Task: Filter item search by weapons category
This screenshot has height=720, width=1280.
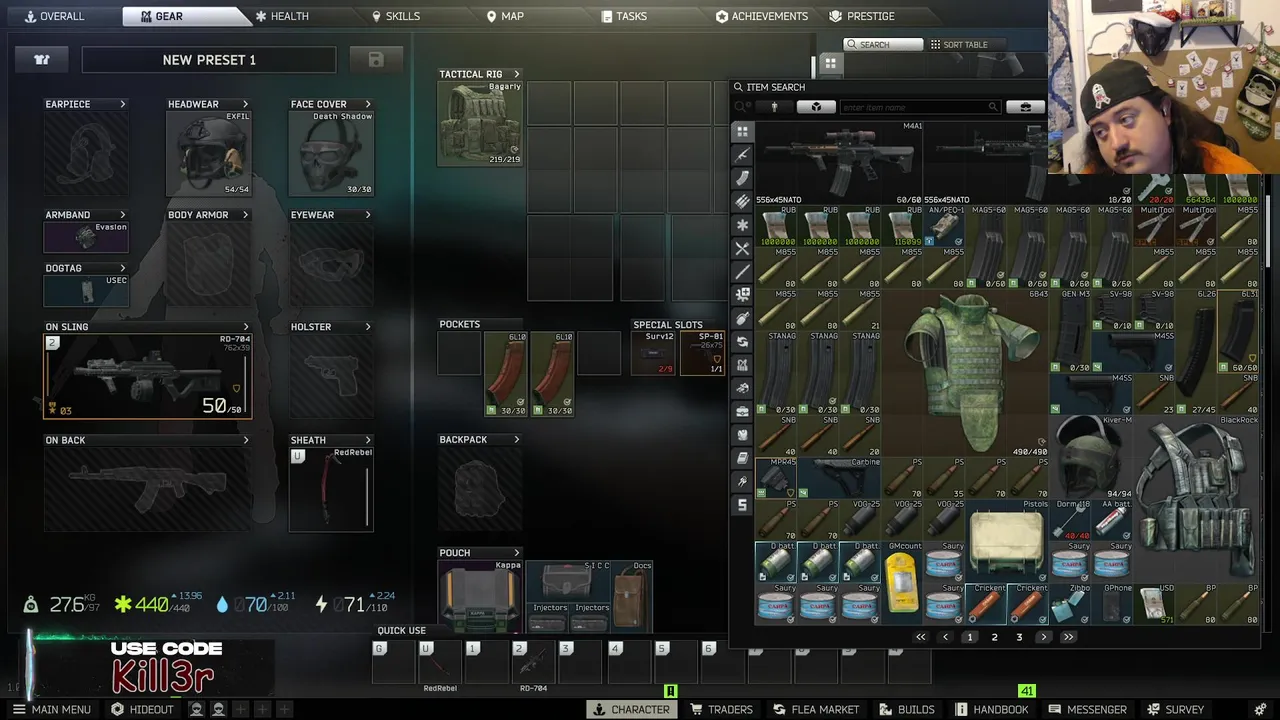Action: coord(742,155)
